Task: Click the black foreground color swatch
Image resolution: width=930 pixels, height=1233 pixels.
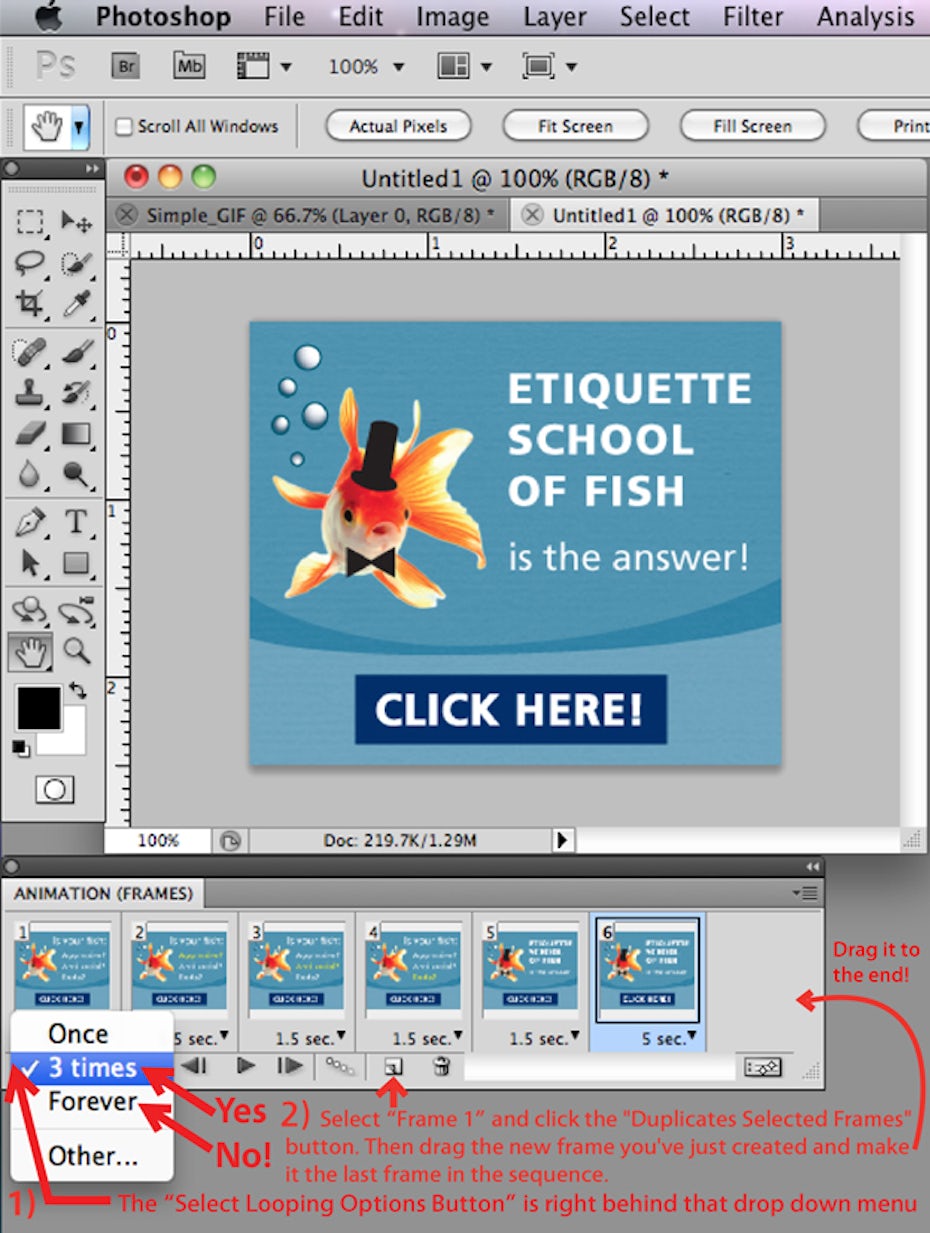Action: point(38,708)
